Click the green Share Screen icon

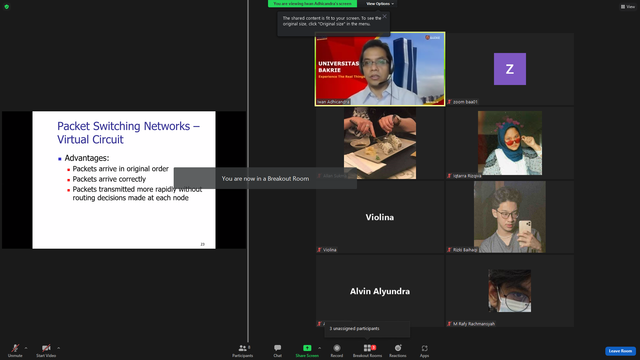coord(307,348)
